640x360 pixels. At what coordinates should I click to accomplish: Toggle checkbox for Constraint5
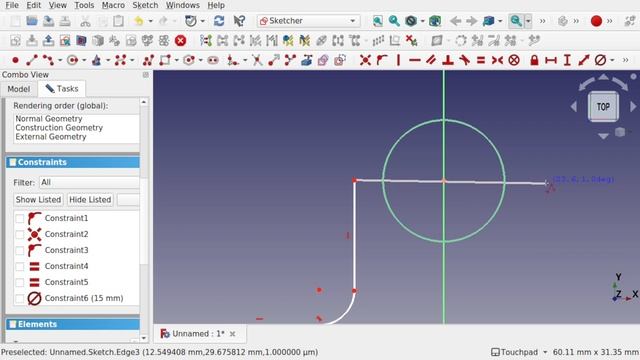coord(20,282)
